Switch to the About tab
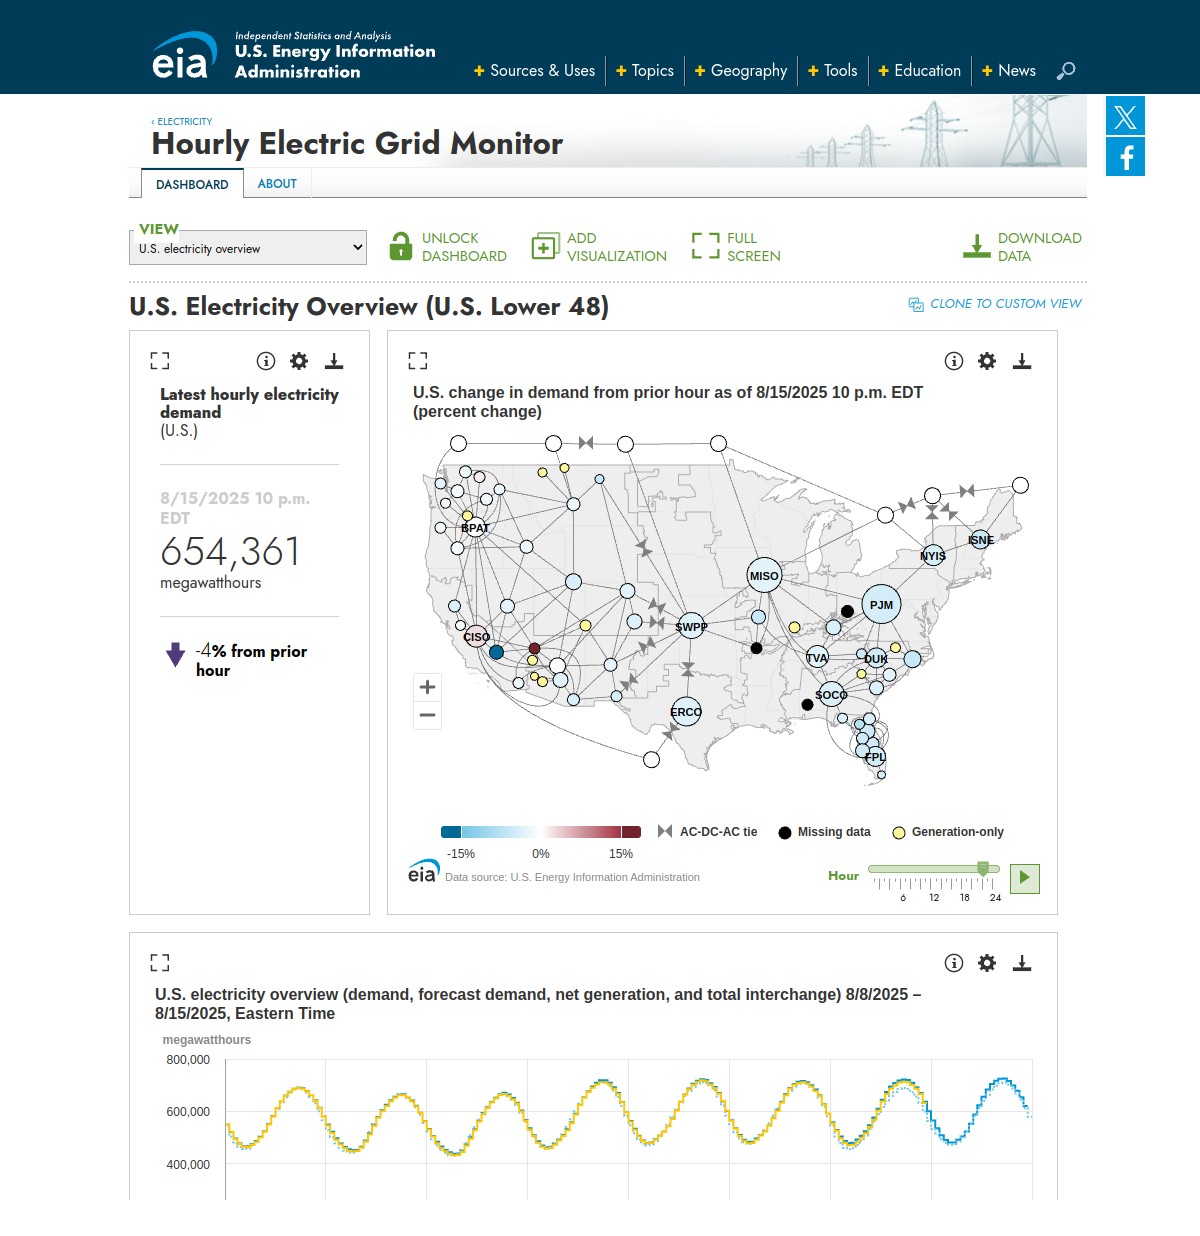Viewport: 1200px width, 1236px height. tap(277, 184)
